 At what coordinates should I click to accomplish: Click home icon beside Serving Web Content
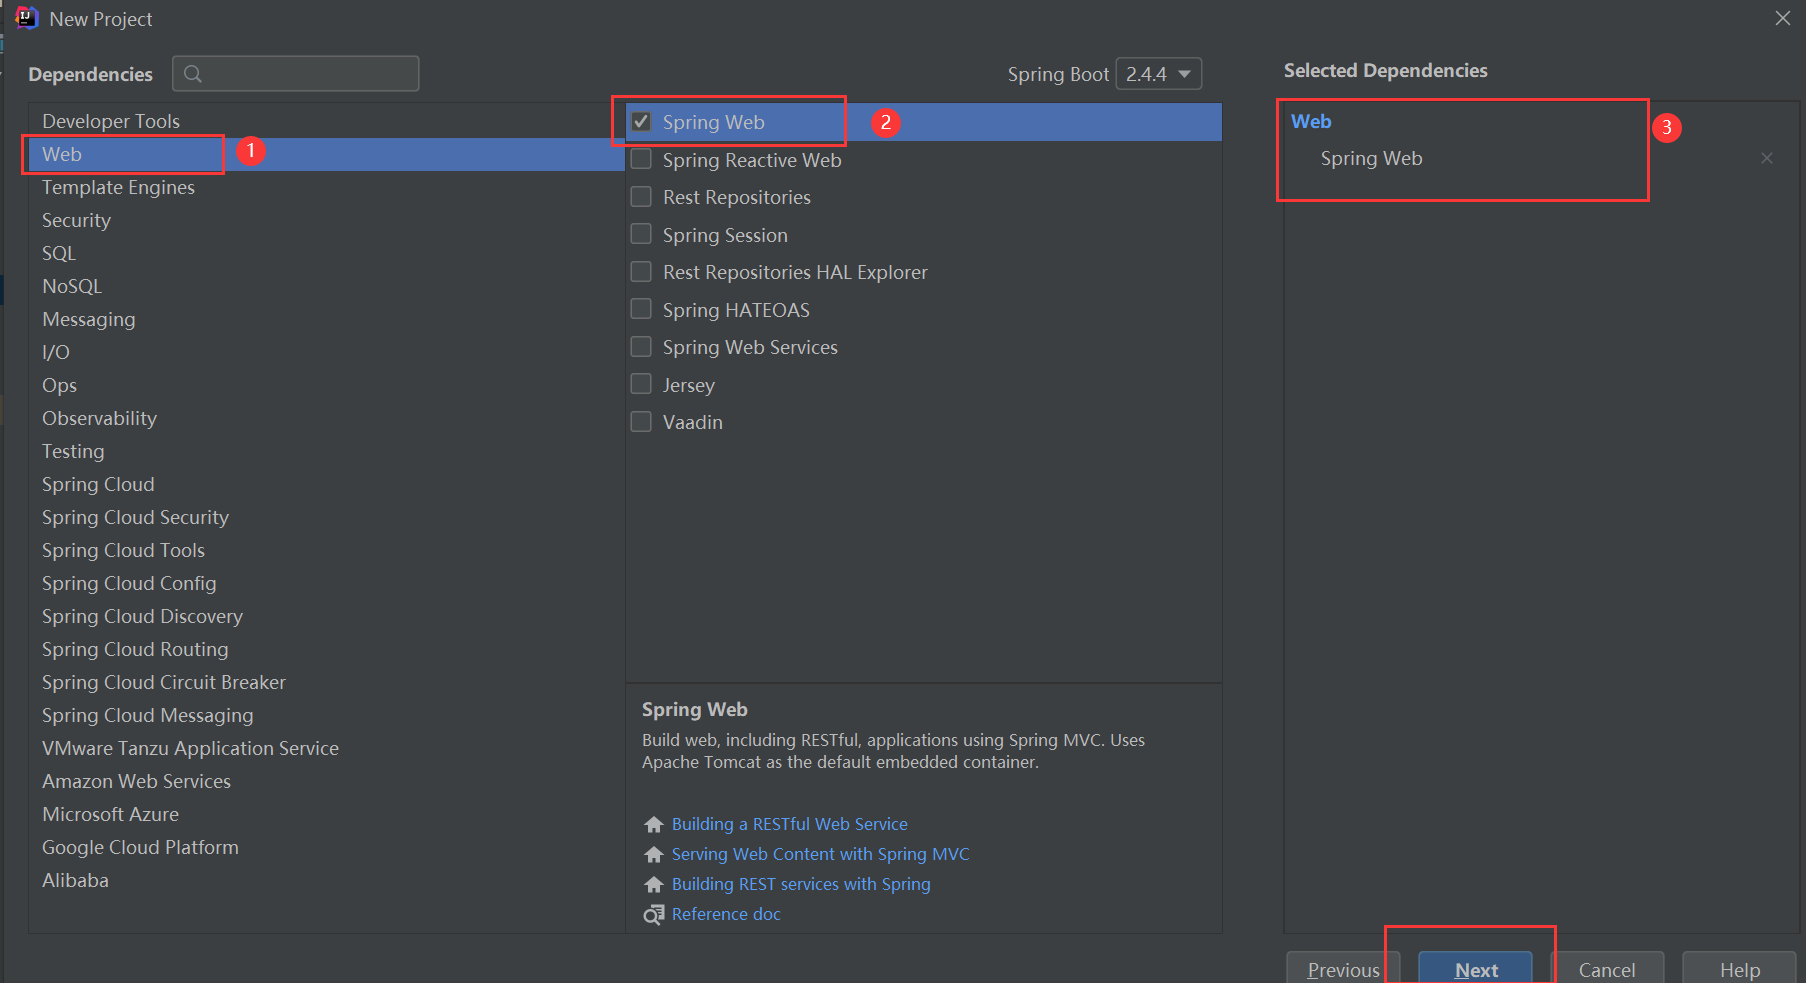[x=654, y=854]
